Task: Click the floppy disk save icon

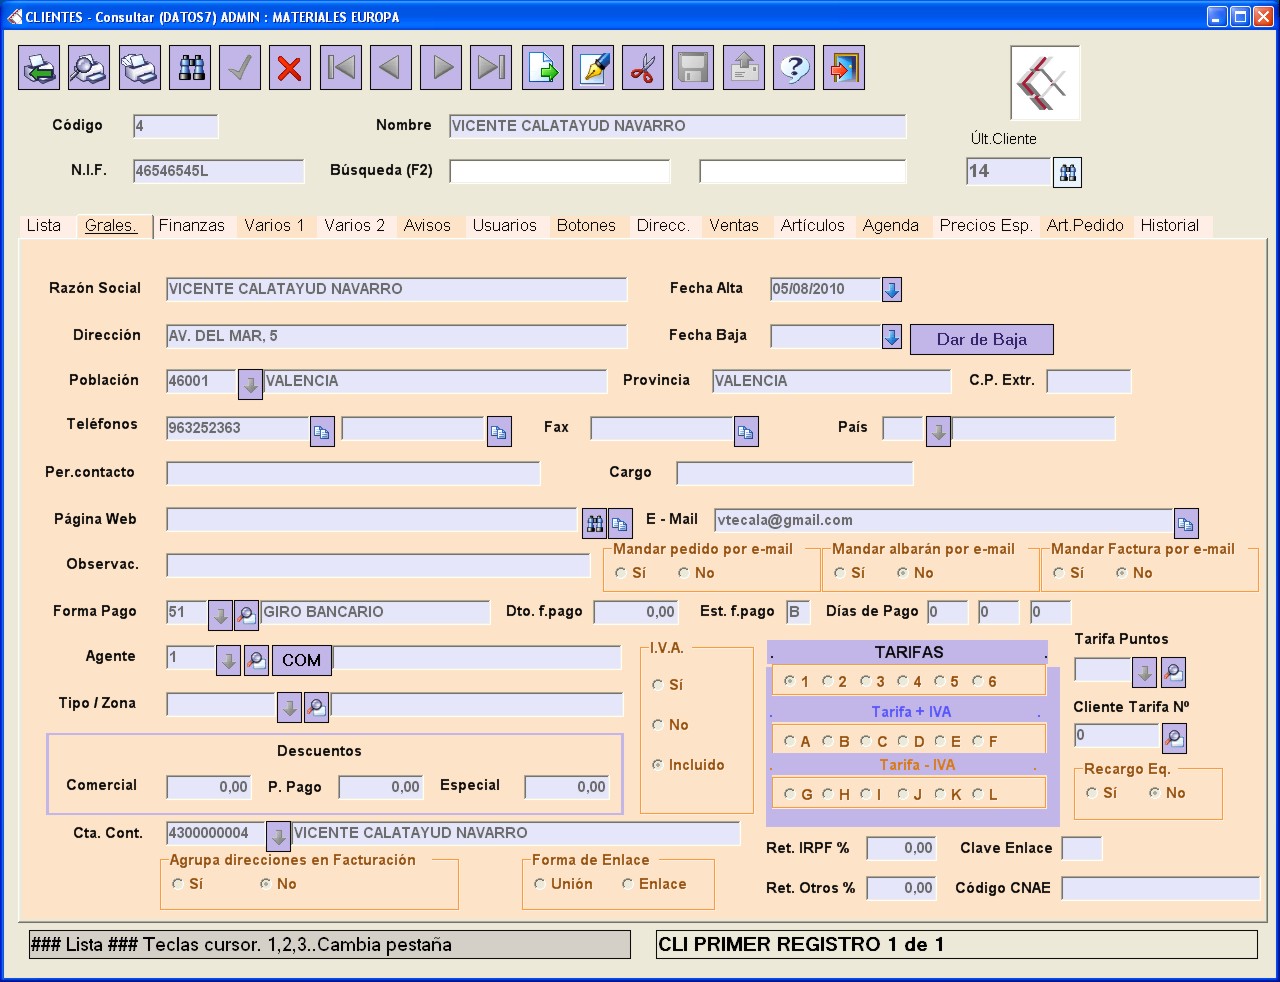Action: [693, 68]
